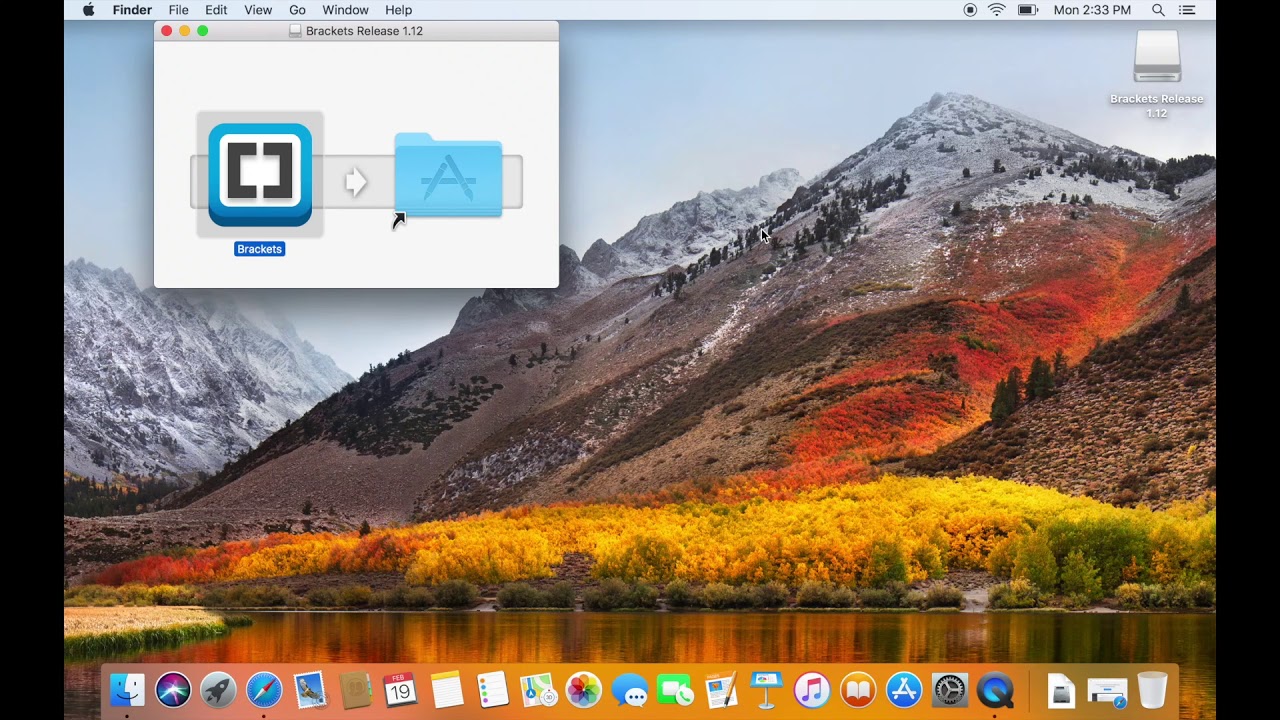Open Notification Center
Screen dimensions: 1280x720
(1187, 10)
